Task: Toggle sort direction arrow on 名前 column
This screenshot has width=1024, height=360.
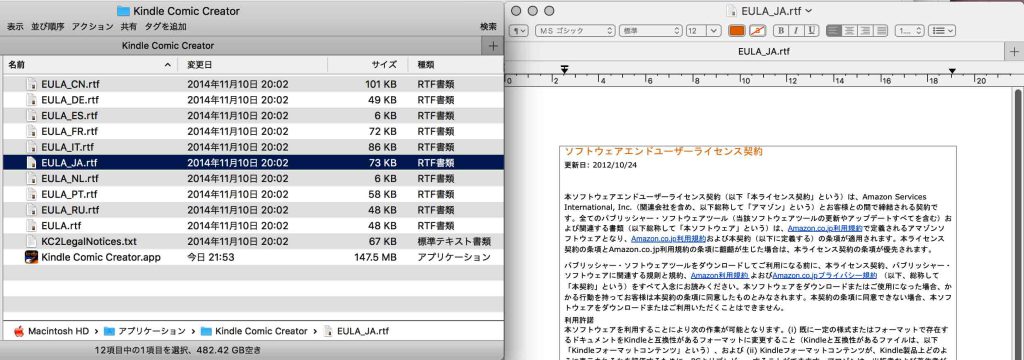Action: pyautogui.click(x=168, y=65)
